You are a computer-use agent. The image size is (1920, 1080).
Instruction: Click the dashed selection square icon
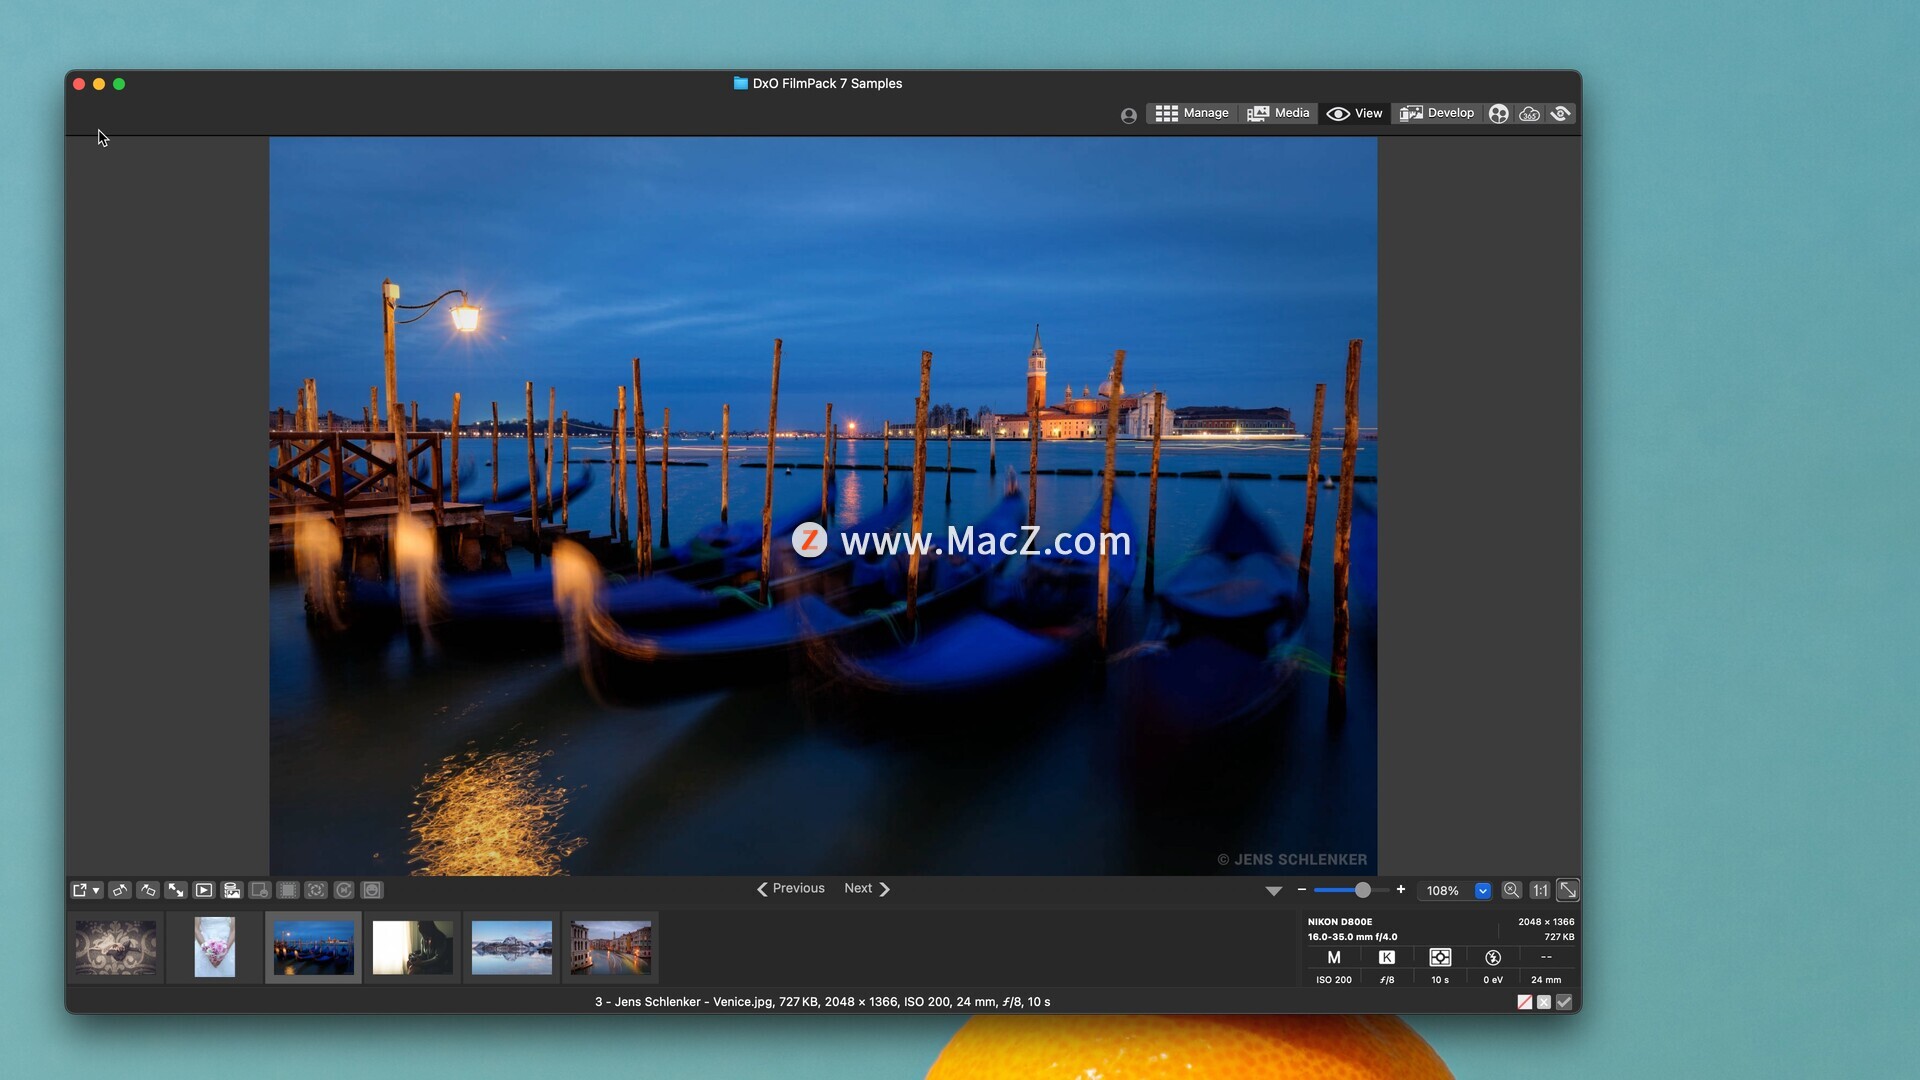coord(288,890)
